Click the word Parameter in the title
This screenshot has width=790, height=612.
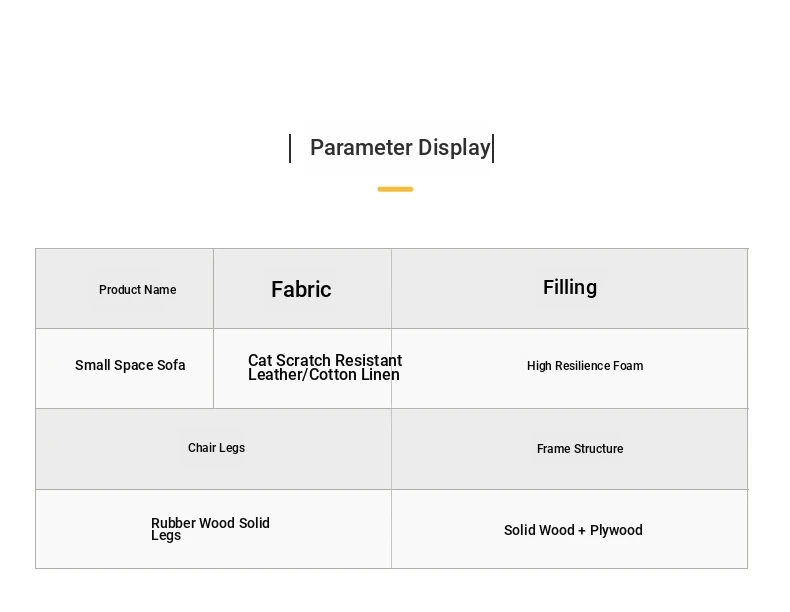pyautogui.click(x=361, y=148)
